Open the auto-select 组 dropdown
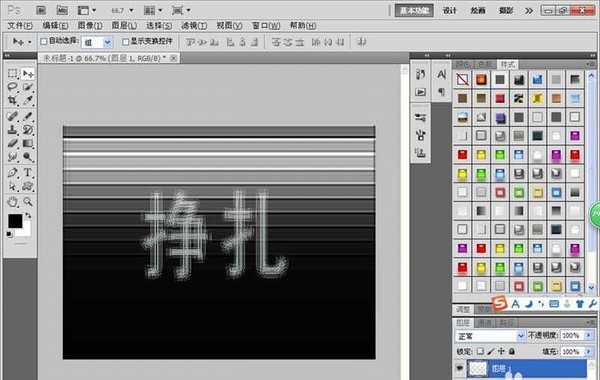 click(108, 42)
